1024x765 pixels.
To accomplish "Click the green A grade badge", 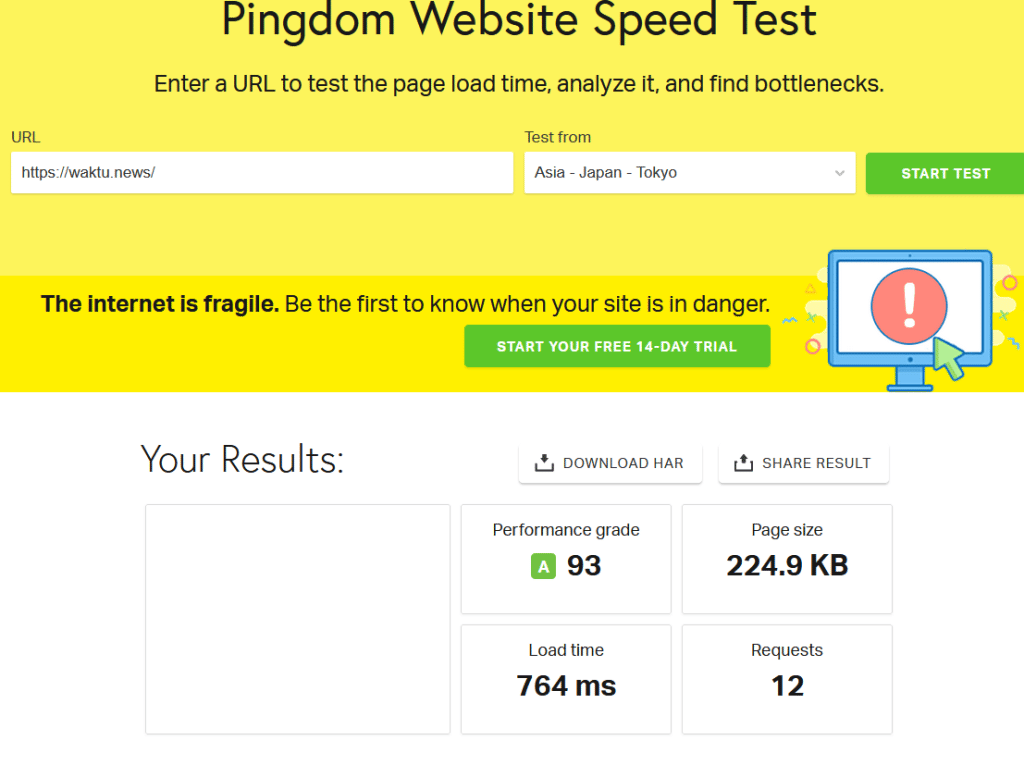I will coord(543,566).
